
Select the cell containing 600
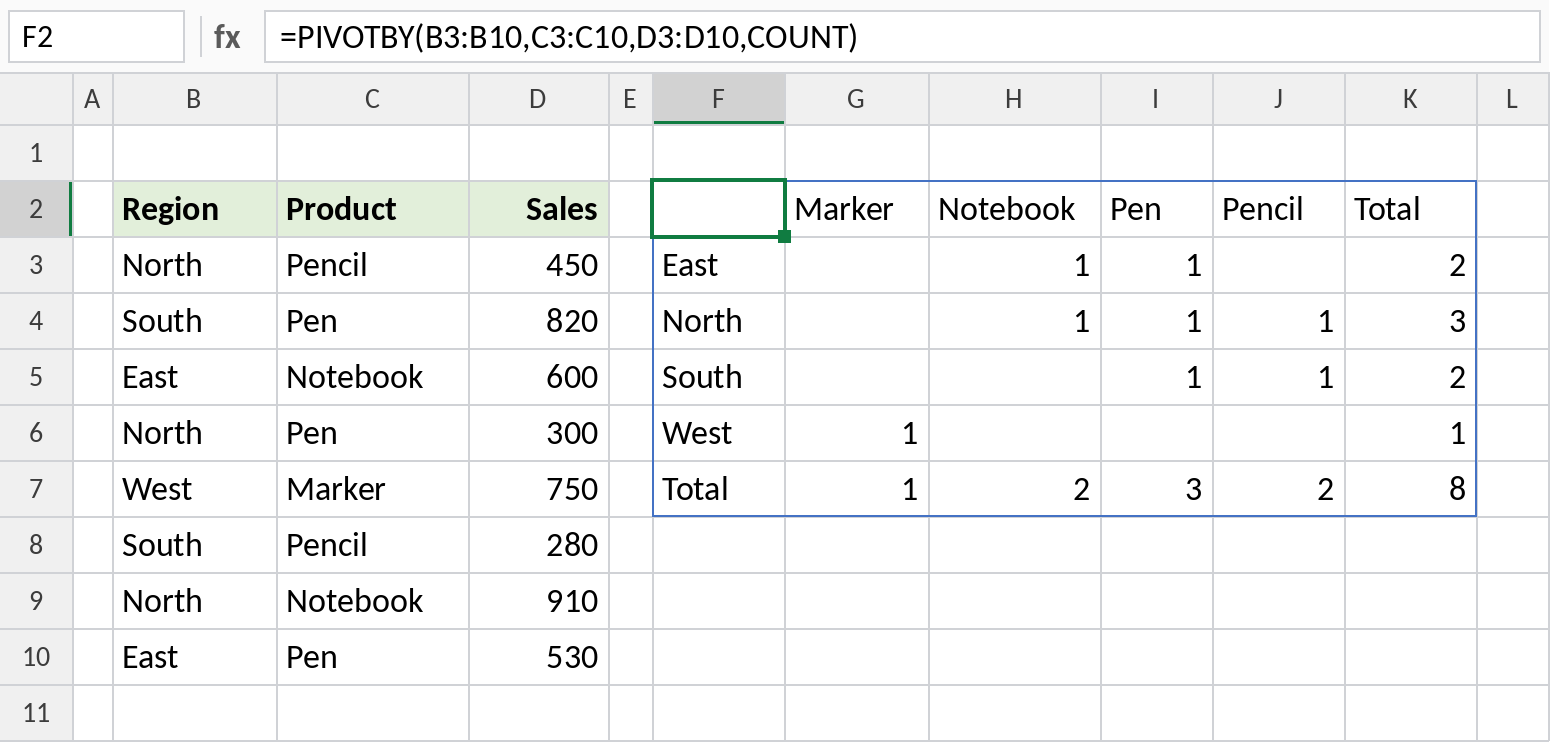[539, 377]
